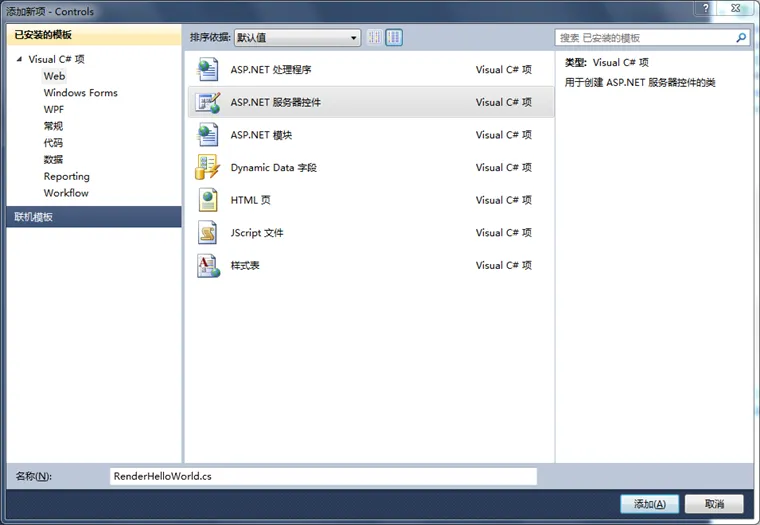Select the Web category
This screenshot has width=760, height=525.
click(54, 76)
